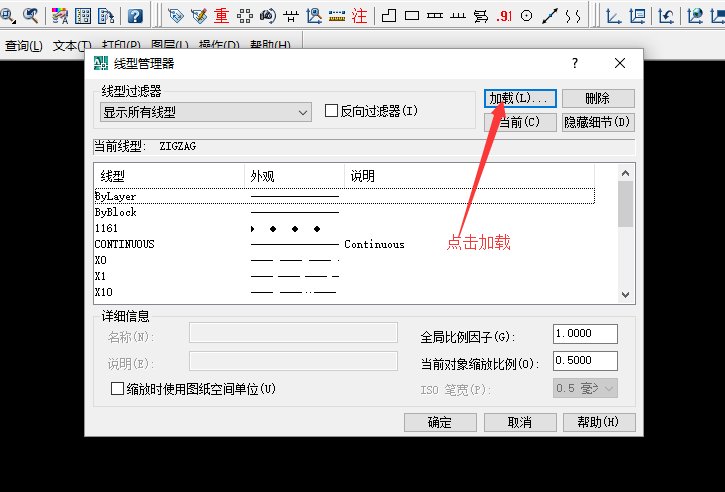725x492 pixels.
Task: Click the pencil with checkmark icon
Action: point(199,16)
